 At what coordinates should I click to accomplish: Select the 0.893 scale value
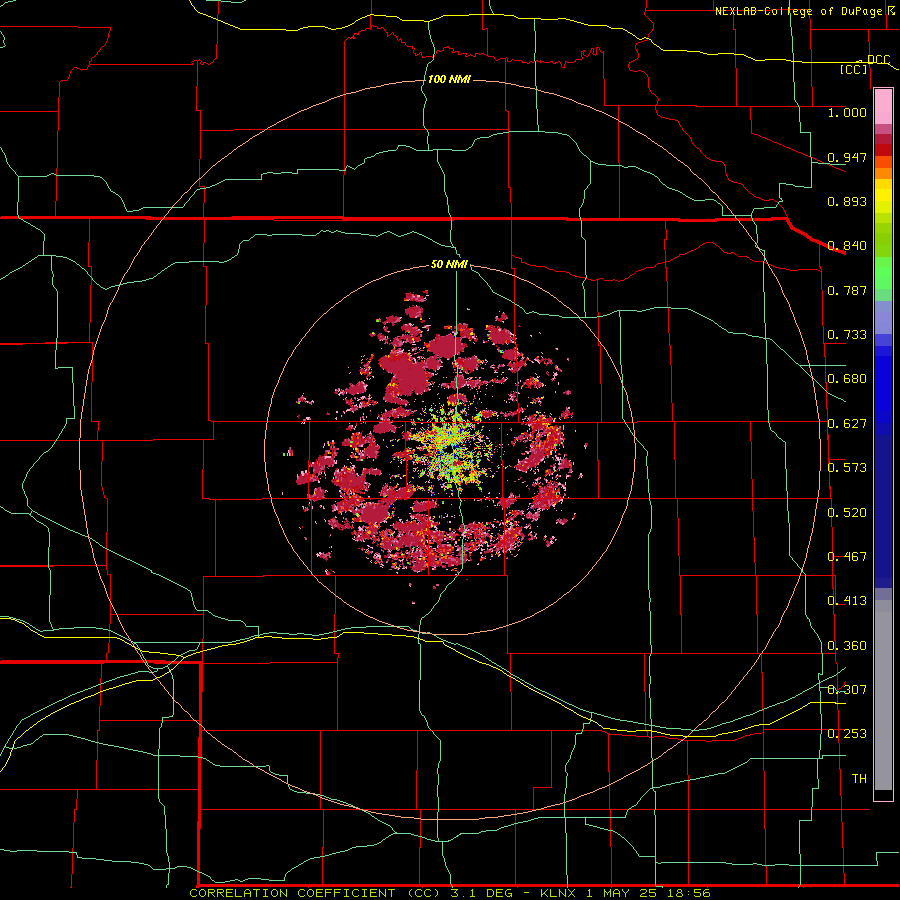847,201
